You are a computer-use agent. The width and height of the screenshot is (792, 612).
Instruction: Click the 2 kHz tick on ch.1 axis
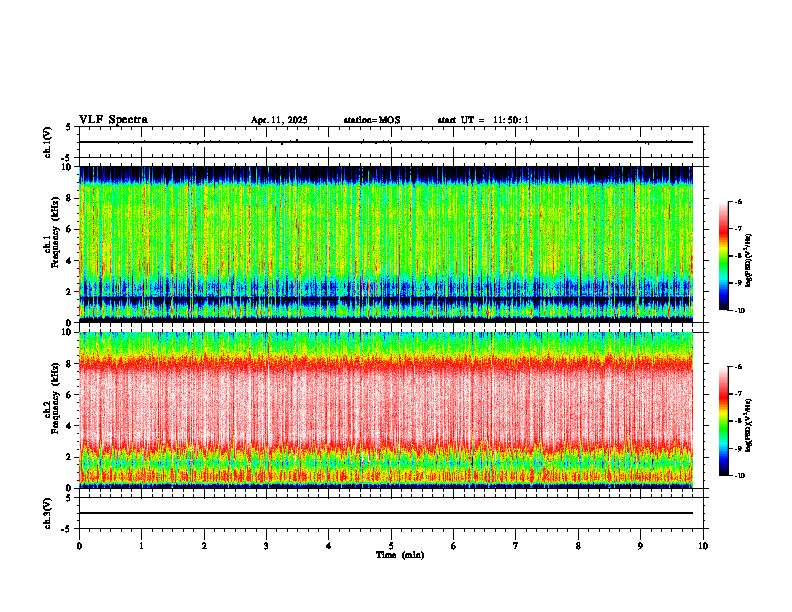pos(69,292)
